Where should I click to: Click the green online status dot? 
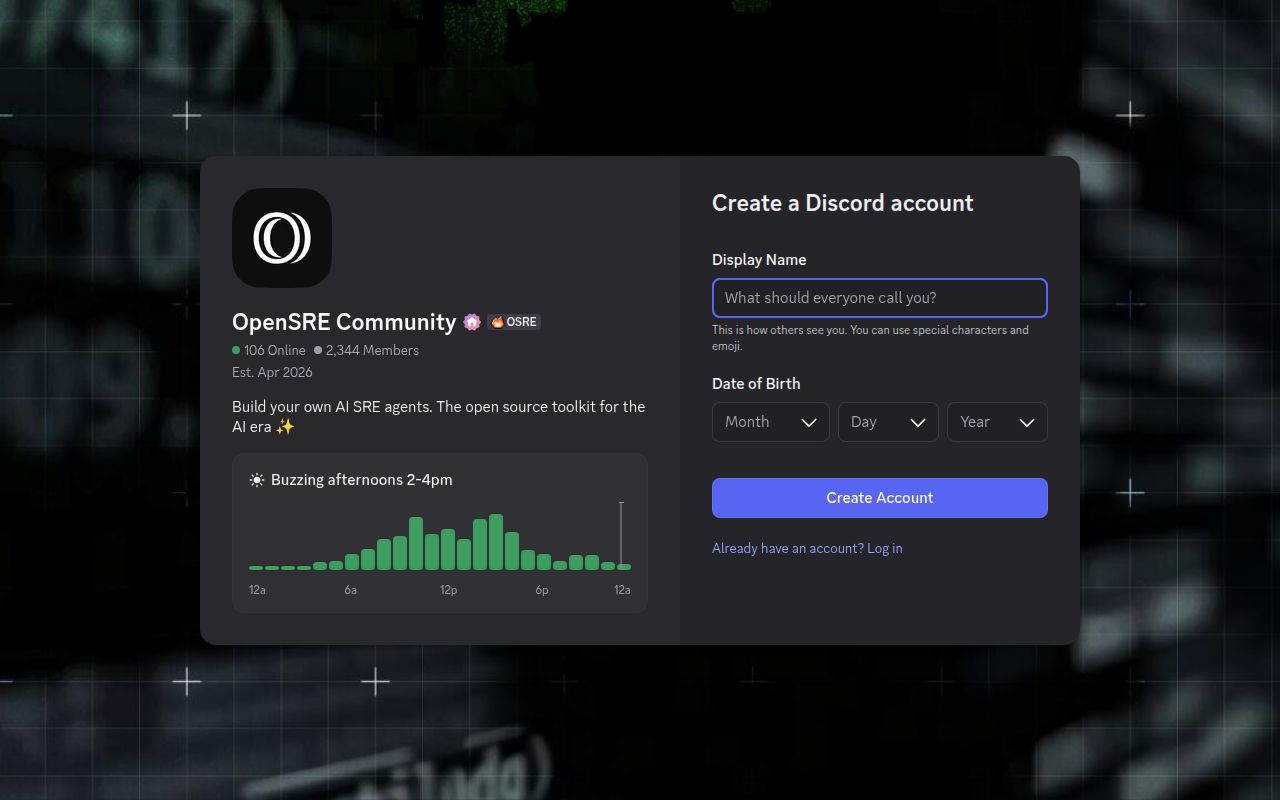[236, 350]
